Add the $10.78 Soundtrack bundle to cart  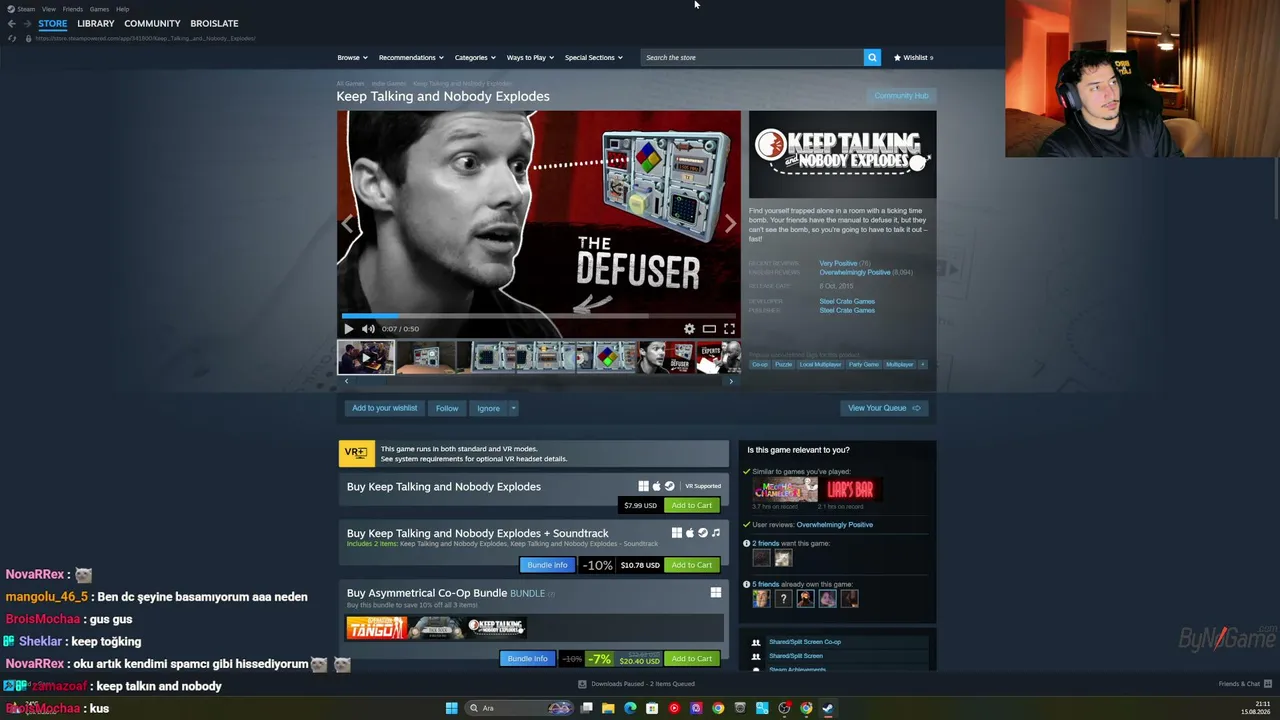click(x=692, y=565)
